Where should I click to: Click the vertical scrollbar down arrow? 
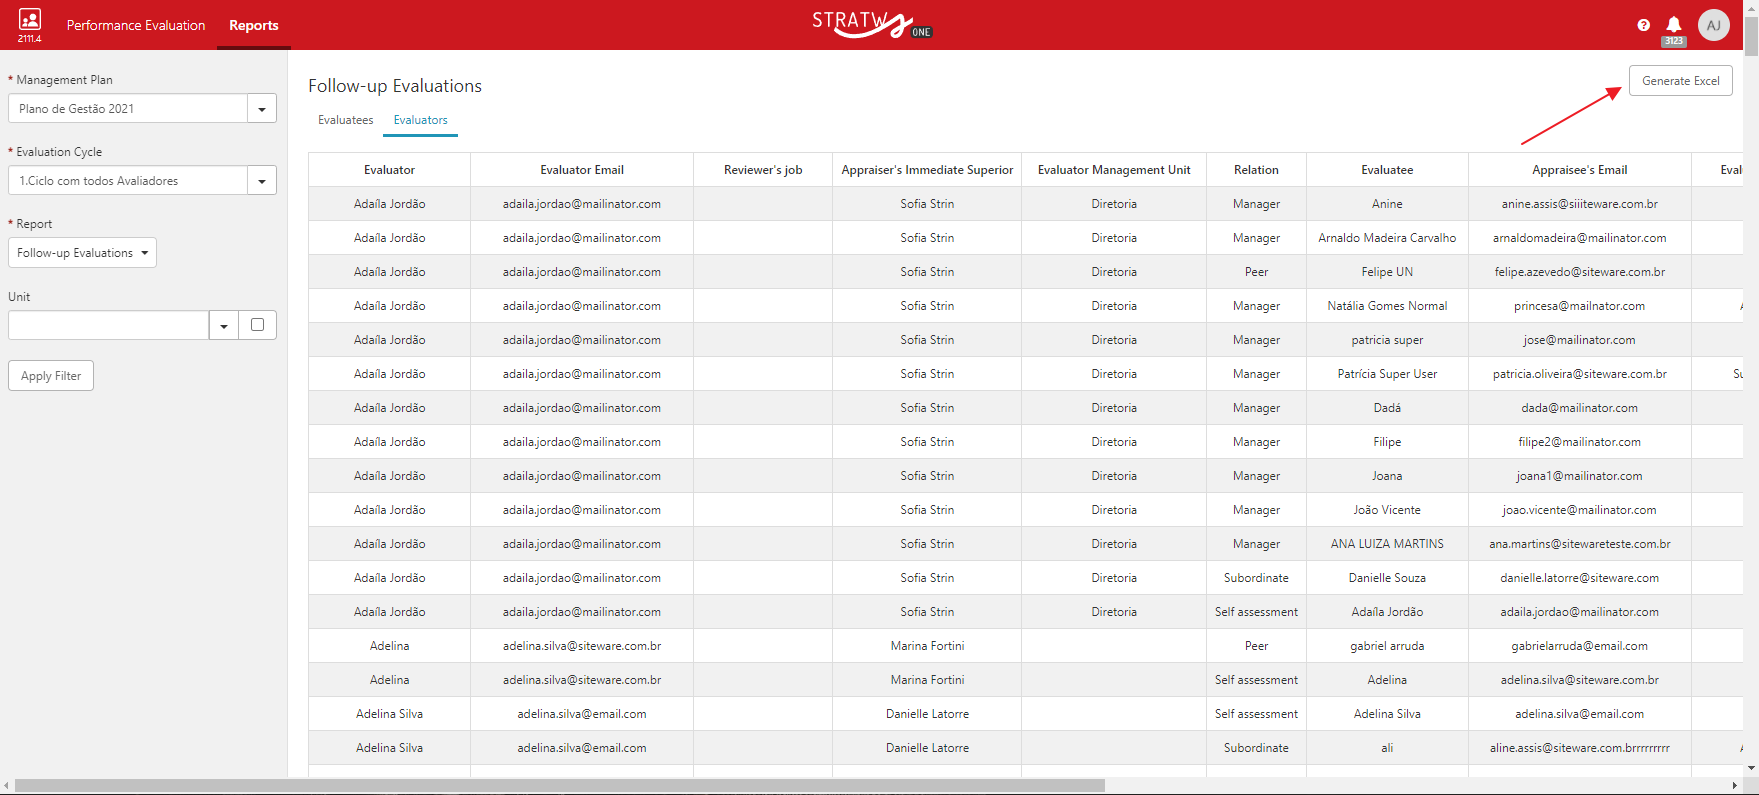point(1751,768)
